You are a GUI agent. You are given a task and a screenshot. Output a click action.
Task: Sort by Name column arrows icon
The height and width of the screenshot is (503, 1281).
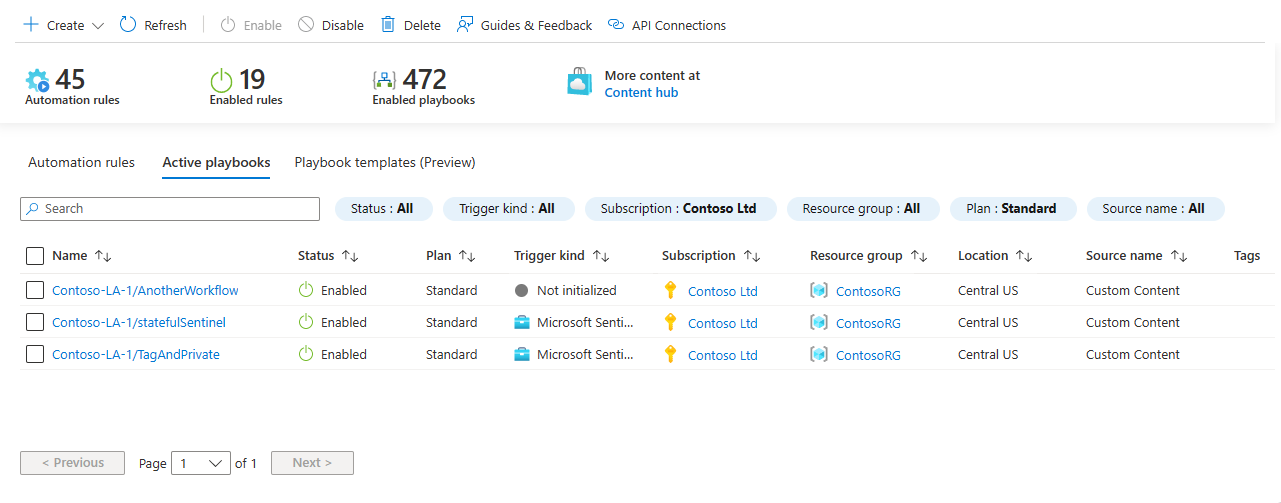pos(103,256)
